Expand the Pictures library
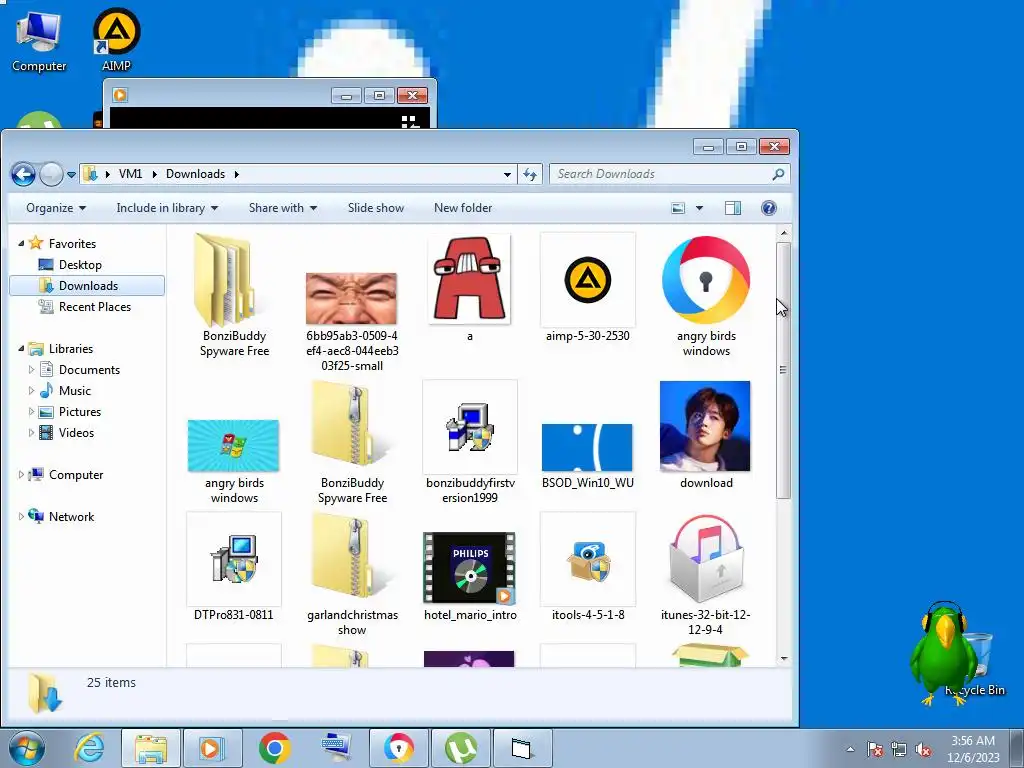Image resolution: width=1024 pixels, height=768 pixels. tap(31, 411)
